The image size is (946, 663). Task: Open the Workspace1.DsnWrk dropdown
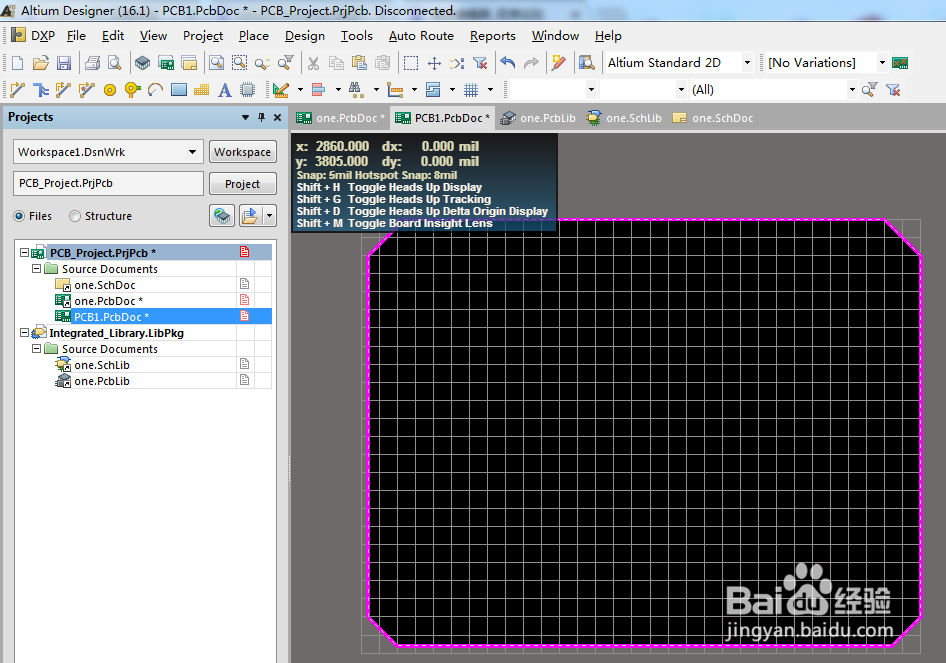[x=192, y=152]
